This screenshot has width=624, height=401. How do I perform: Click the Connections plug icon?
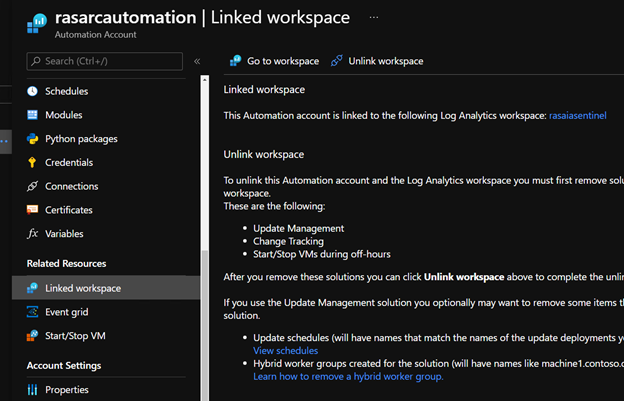[x=32, y=186]
